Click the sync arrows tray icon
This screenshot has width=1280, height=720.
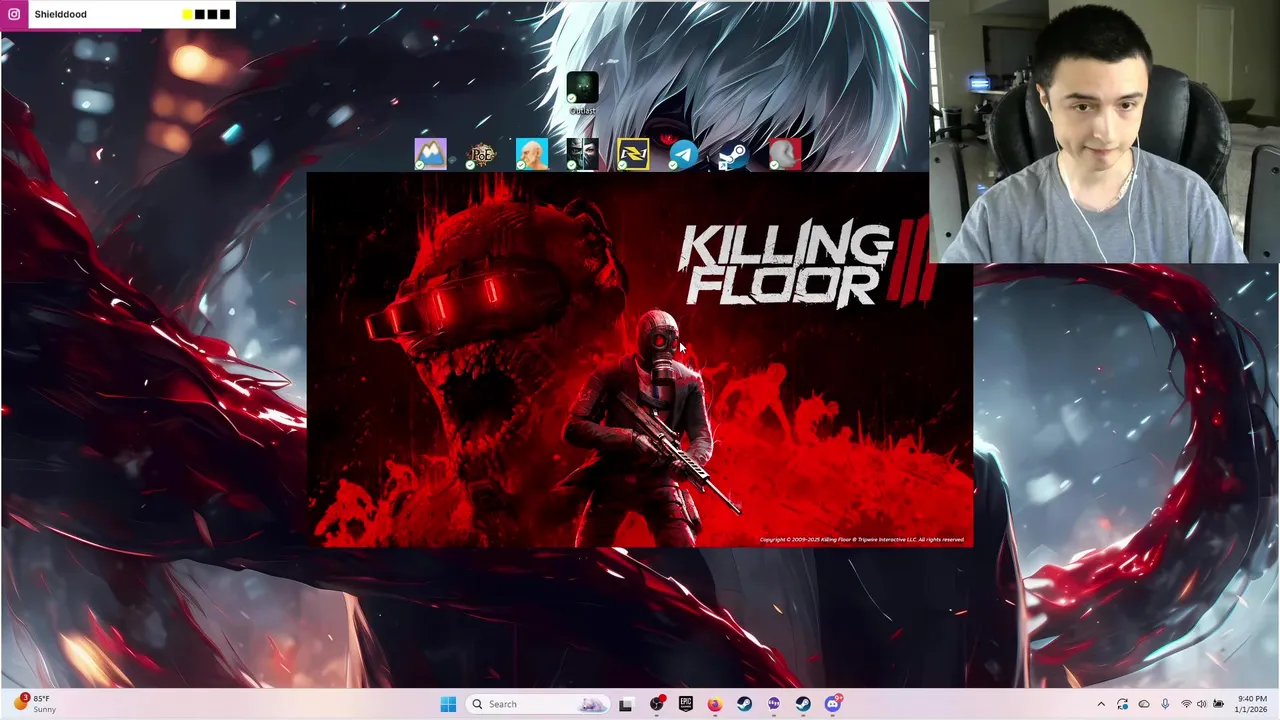coord(1123,704)
